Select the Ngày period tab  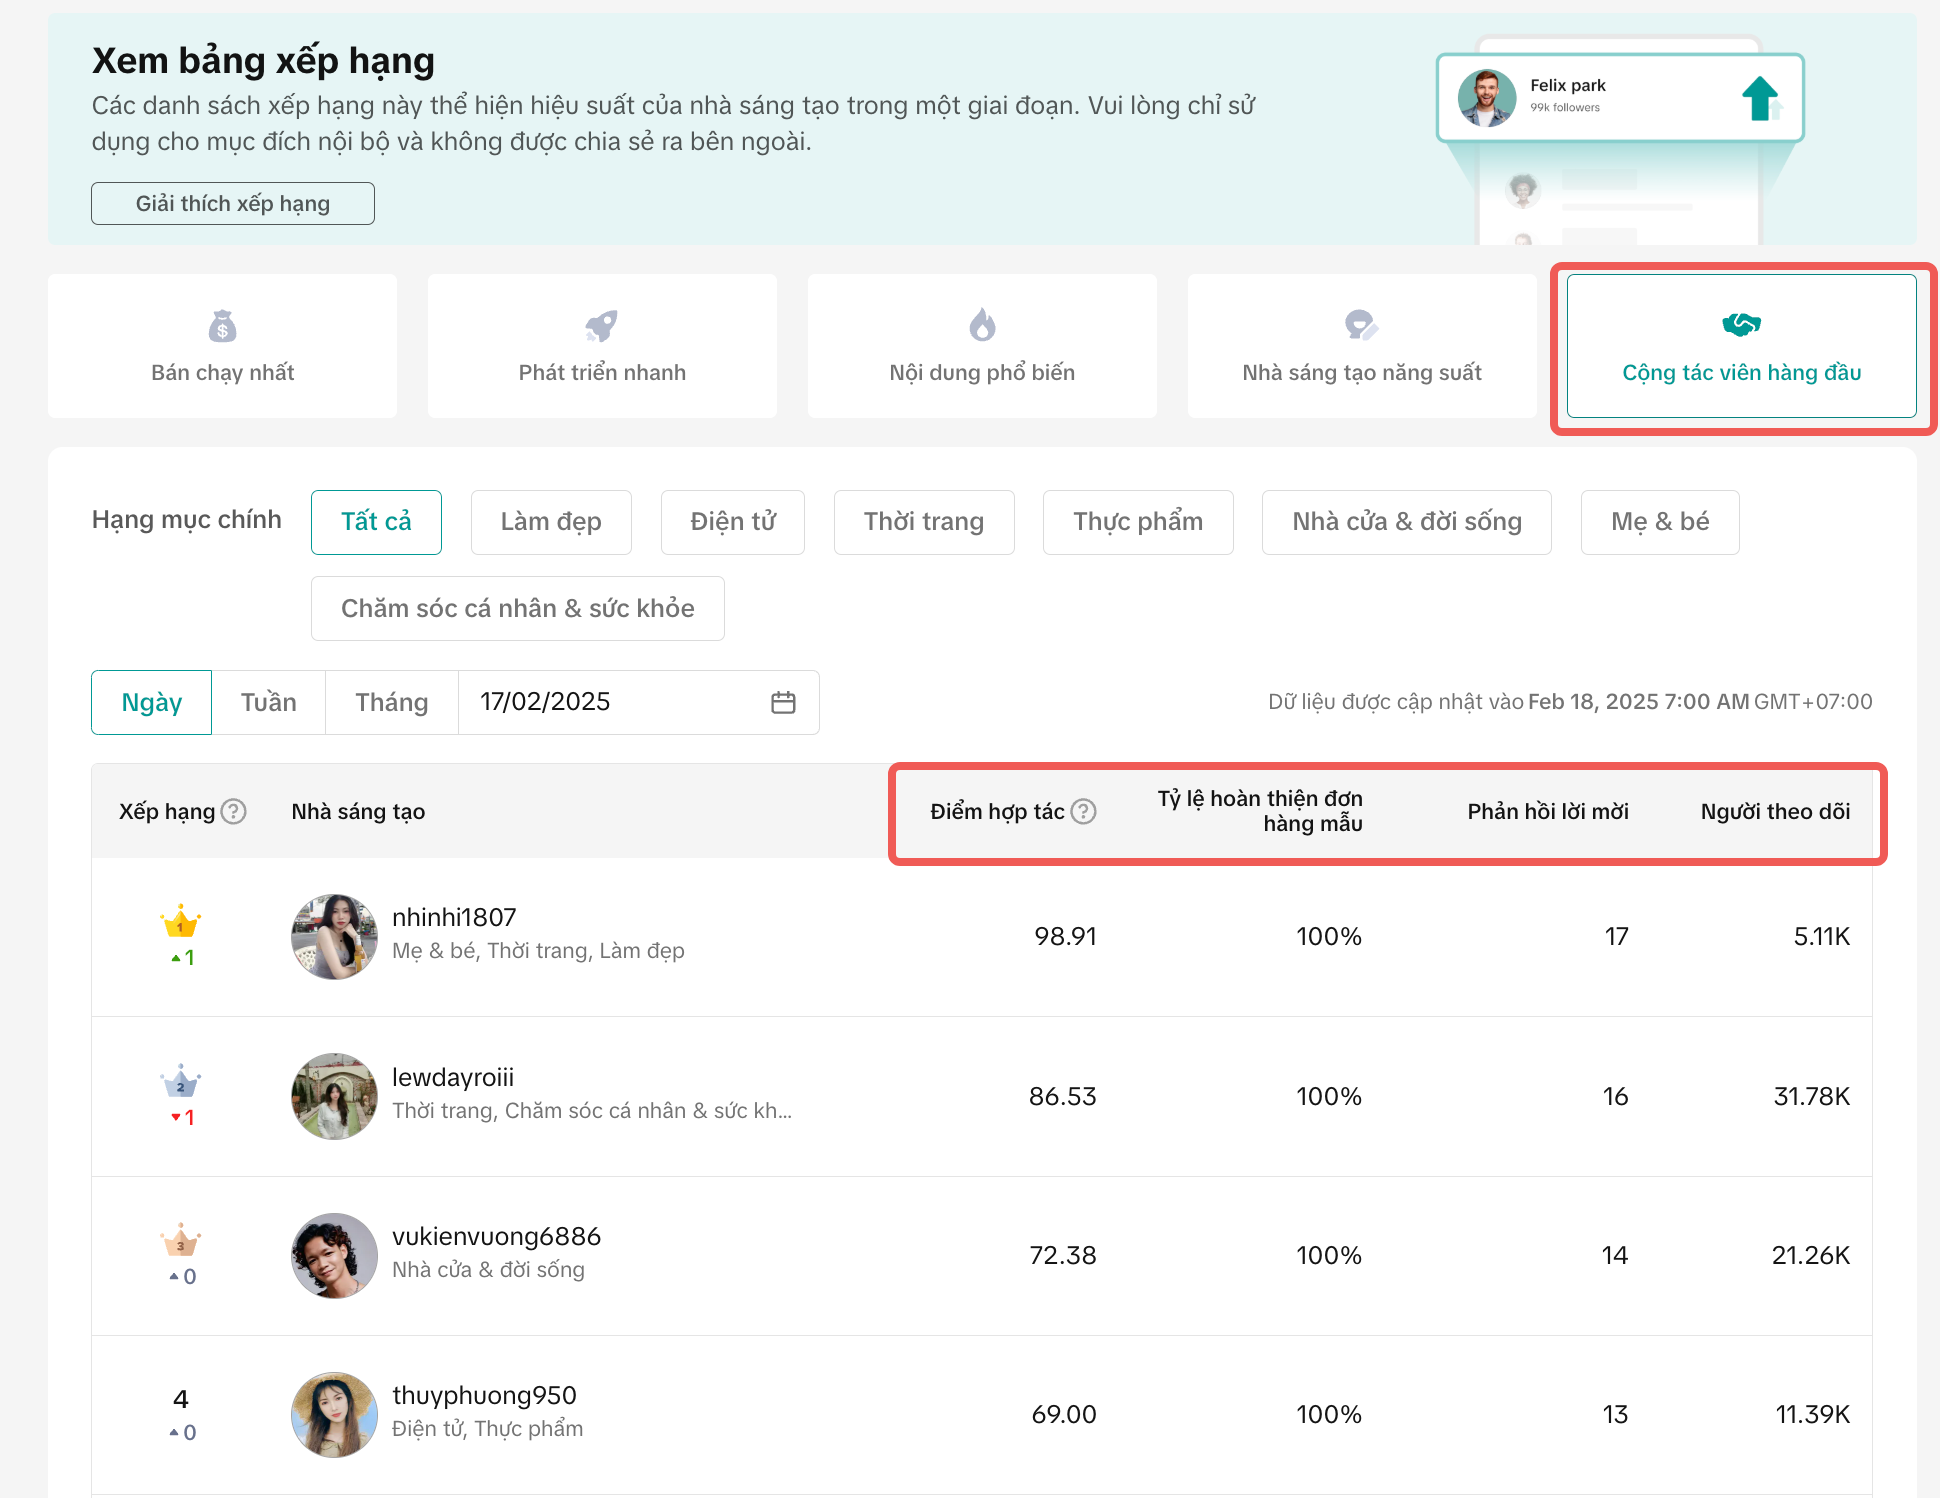[151, 703]
